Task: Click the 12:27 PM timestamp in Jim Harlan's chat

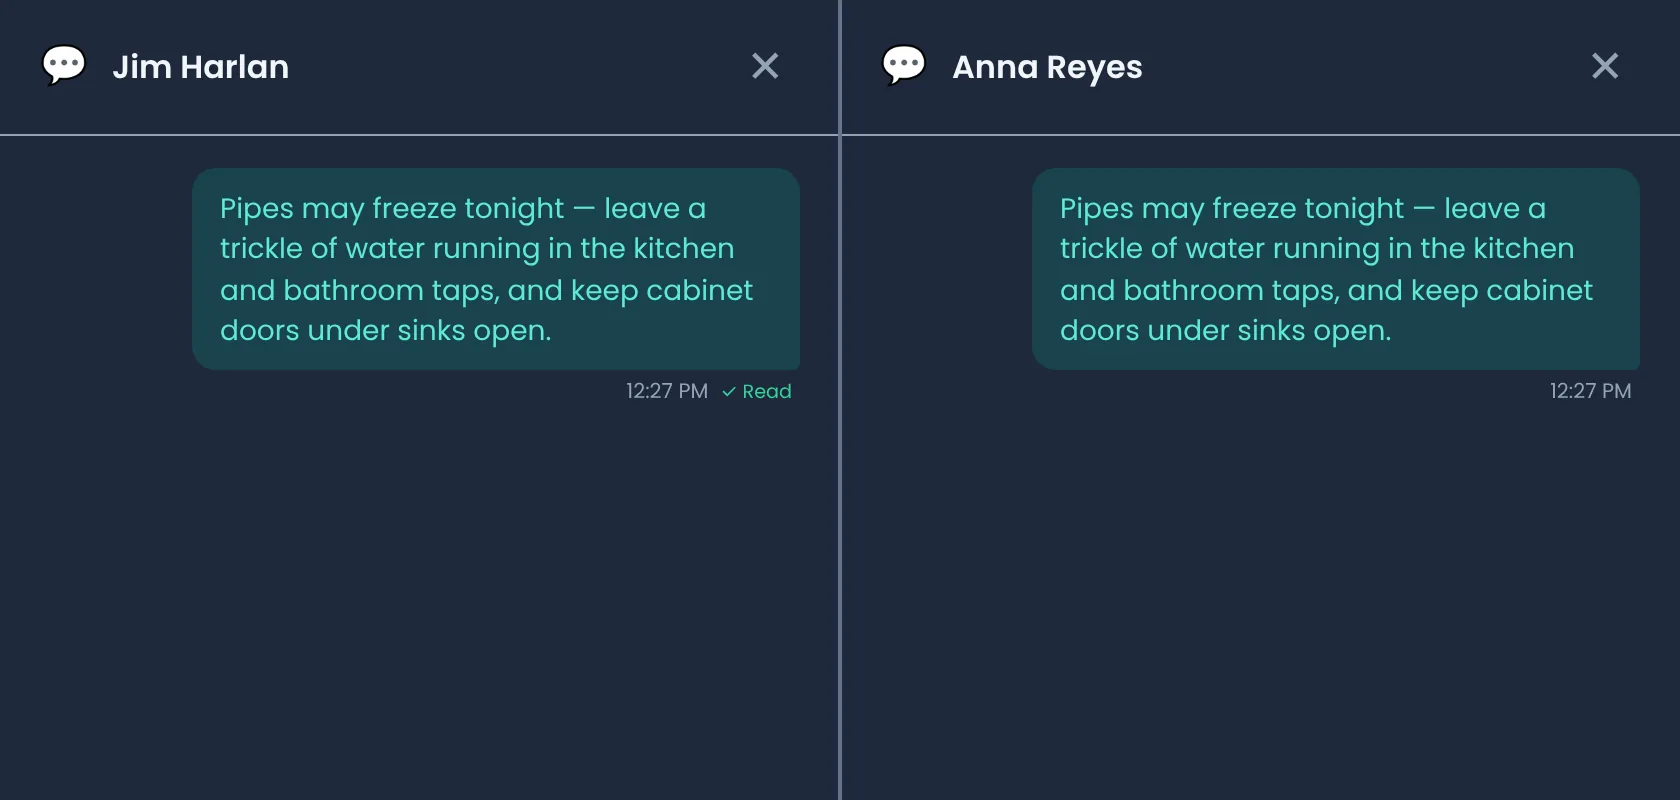Action: pos(667,391)
